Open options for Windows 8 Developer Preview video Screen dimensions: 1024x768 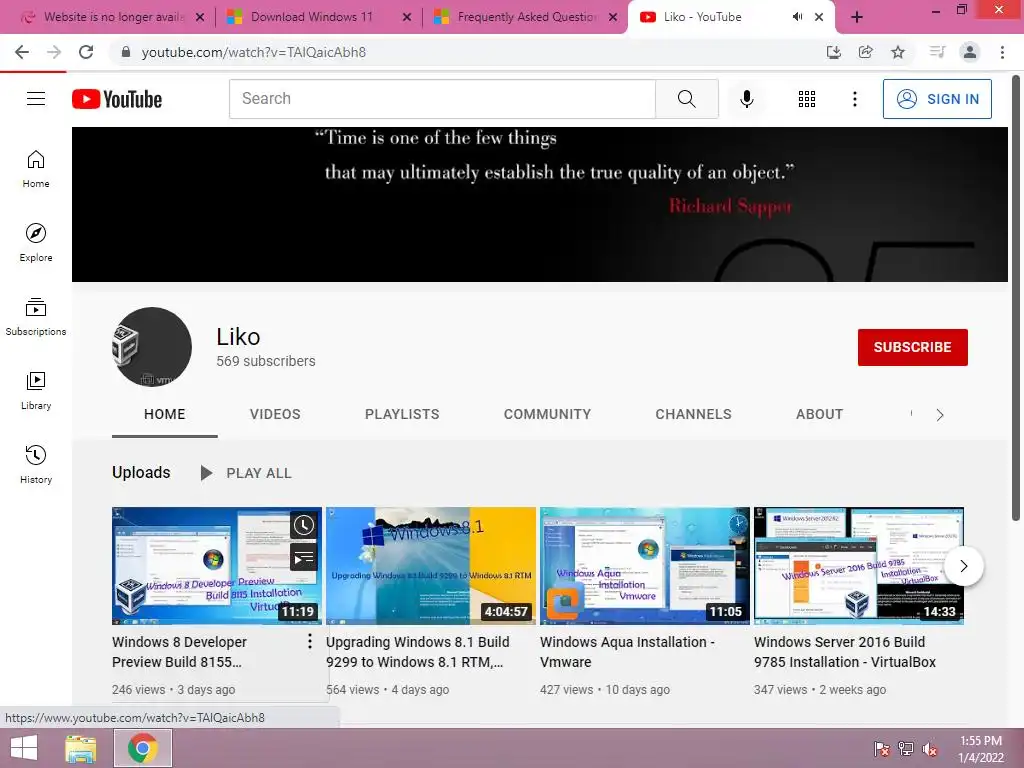coord(310,641)
